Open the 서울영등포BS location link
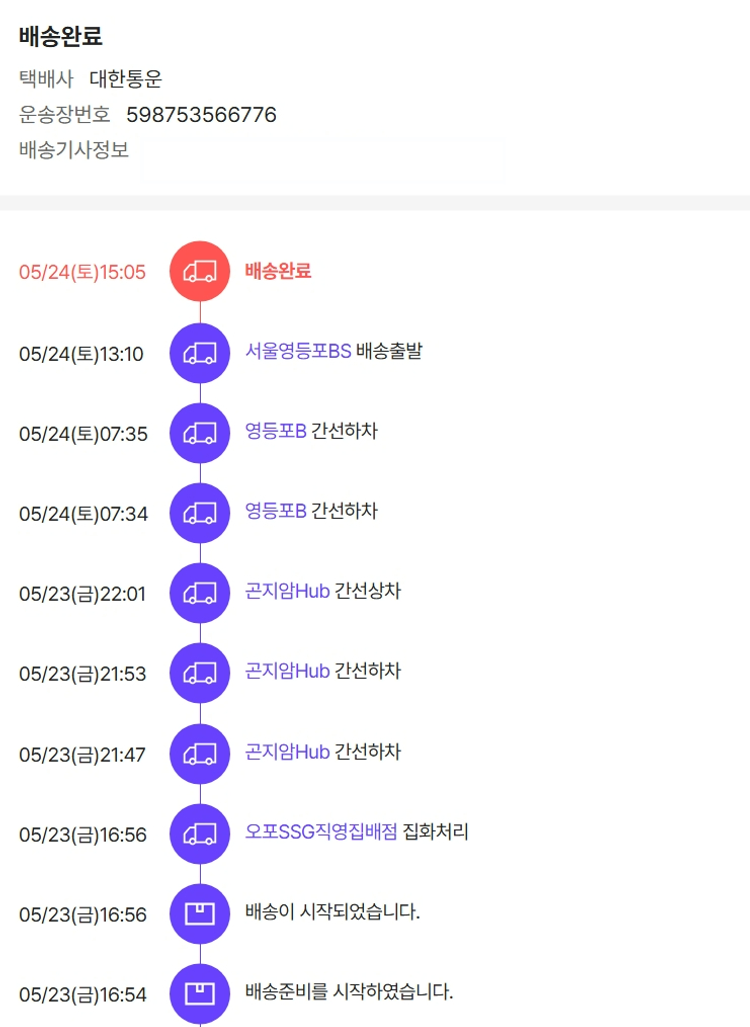Viewport: 750px width, 1027px height. 298,352
